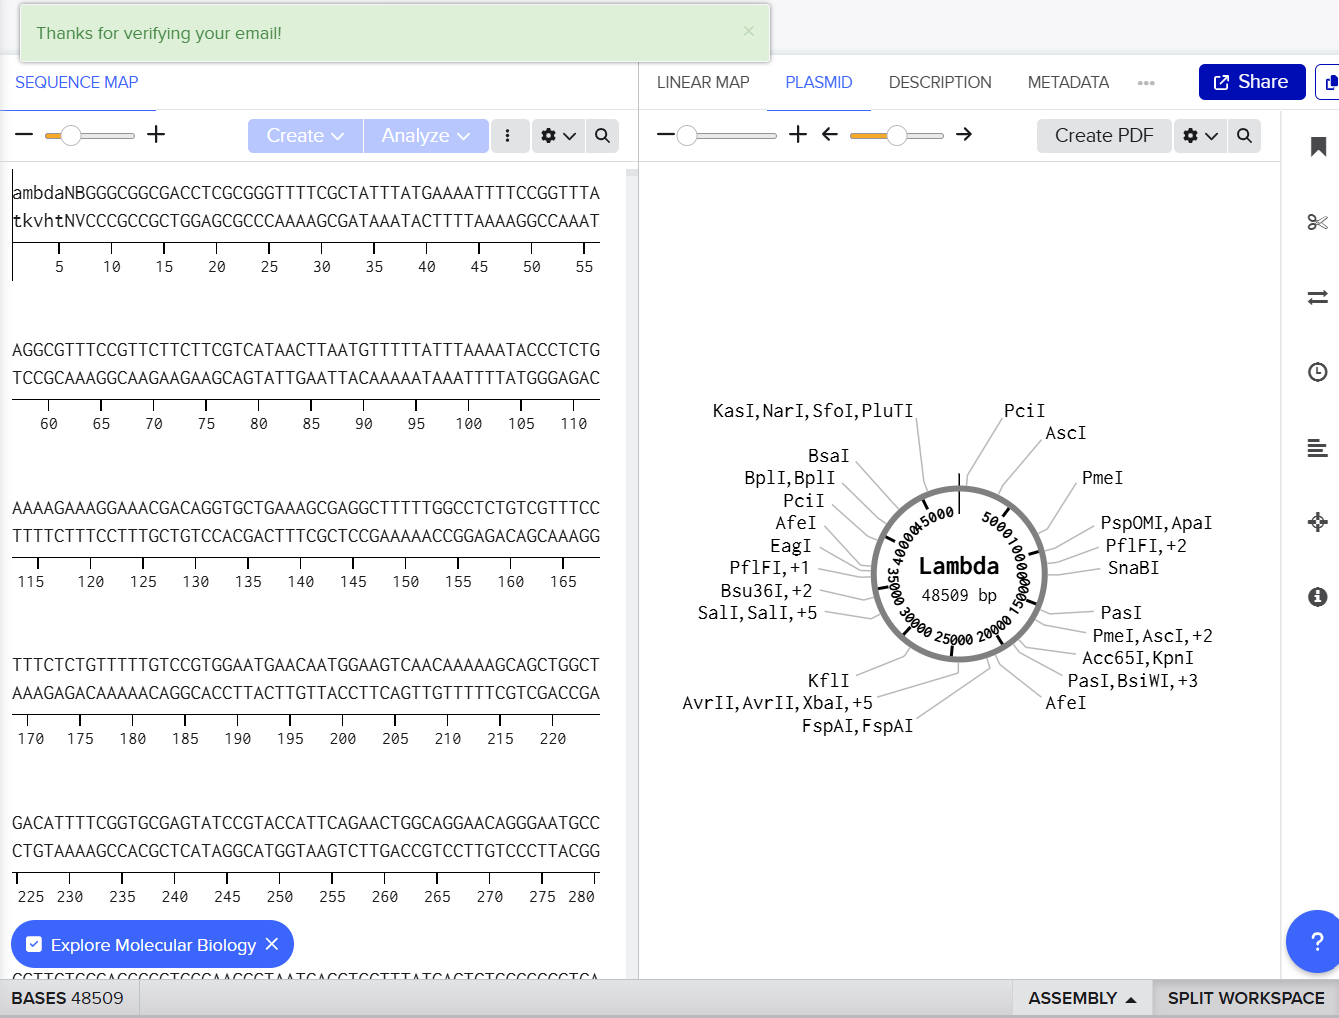Screen dimensions: 1339x1018
Task: Open the history clock icon
Action: click(1318, 372)
